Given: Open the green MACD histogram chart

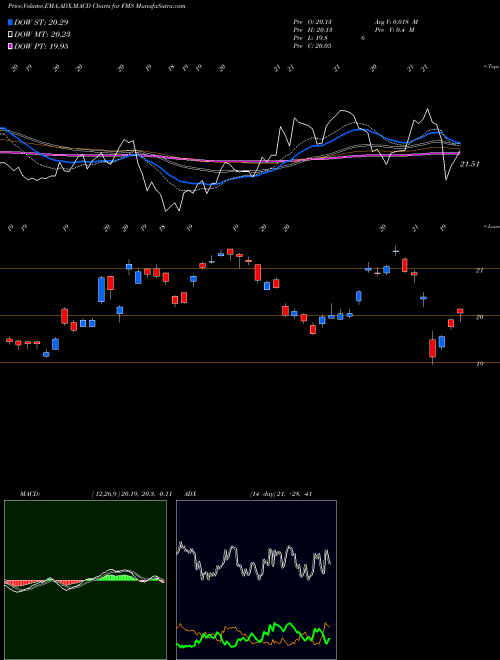Looking at the screenshot, I should click(x=85, y=580).
